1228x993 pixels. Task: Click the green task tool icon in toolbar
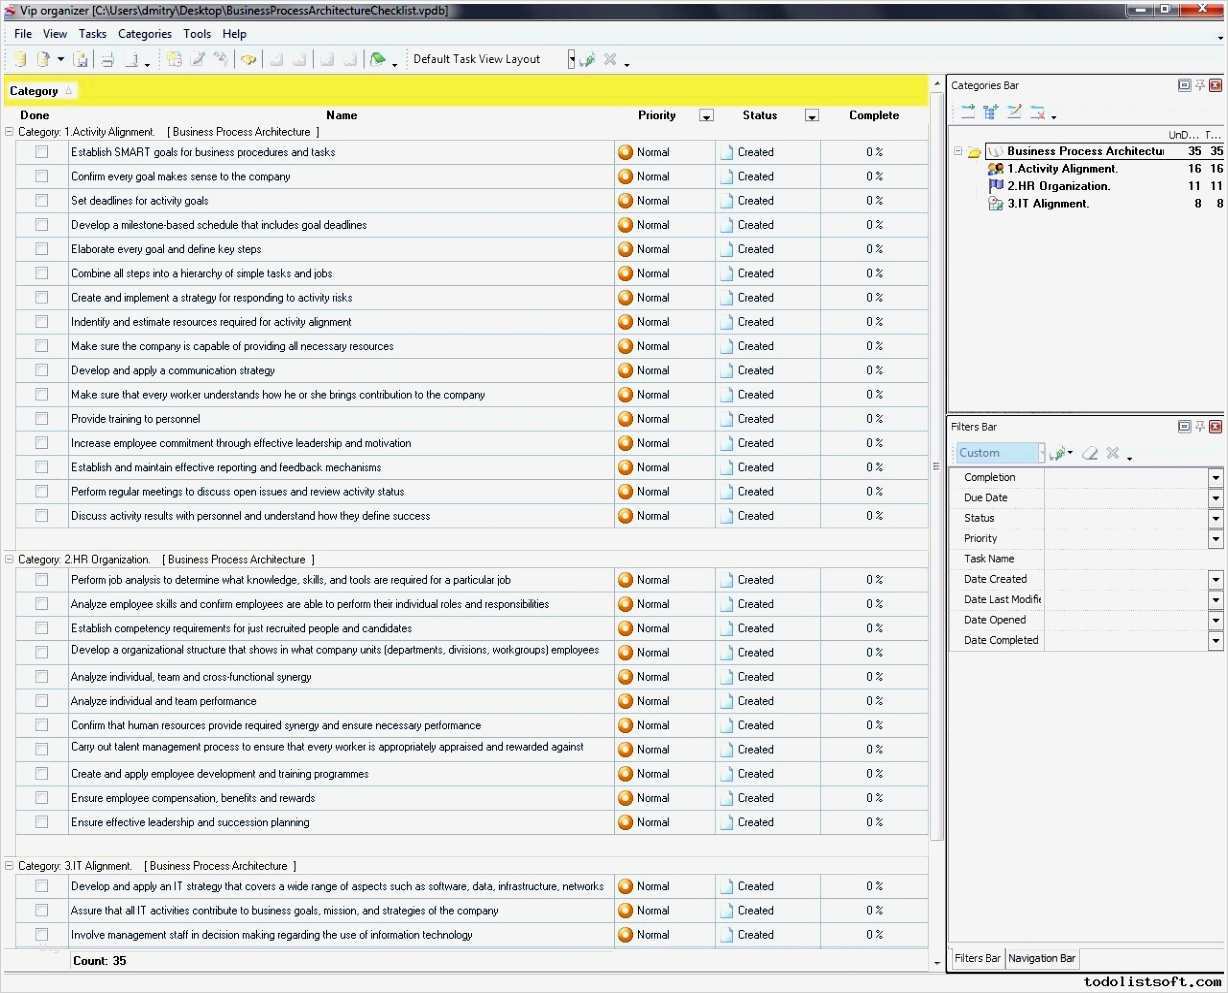(x=377, y=59)
